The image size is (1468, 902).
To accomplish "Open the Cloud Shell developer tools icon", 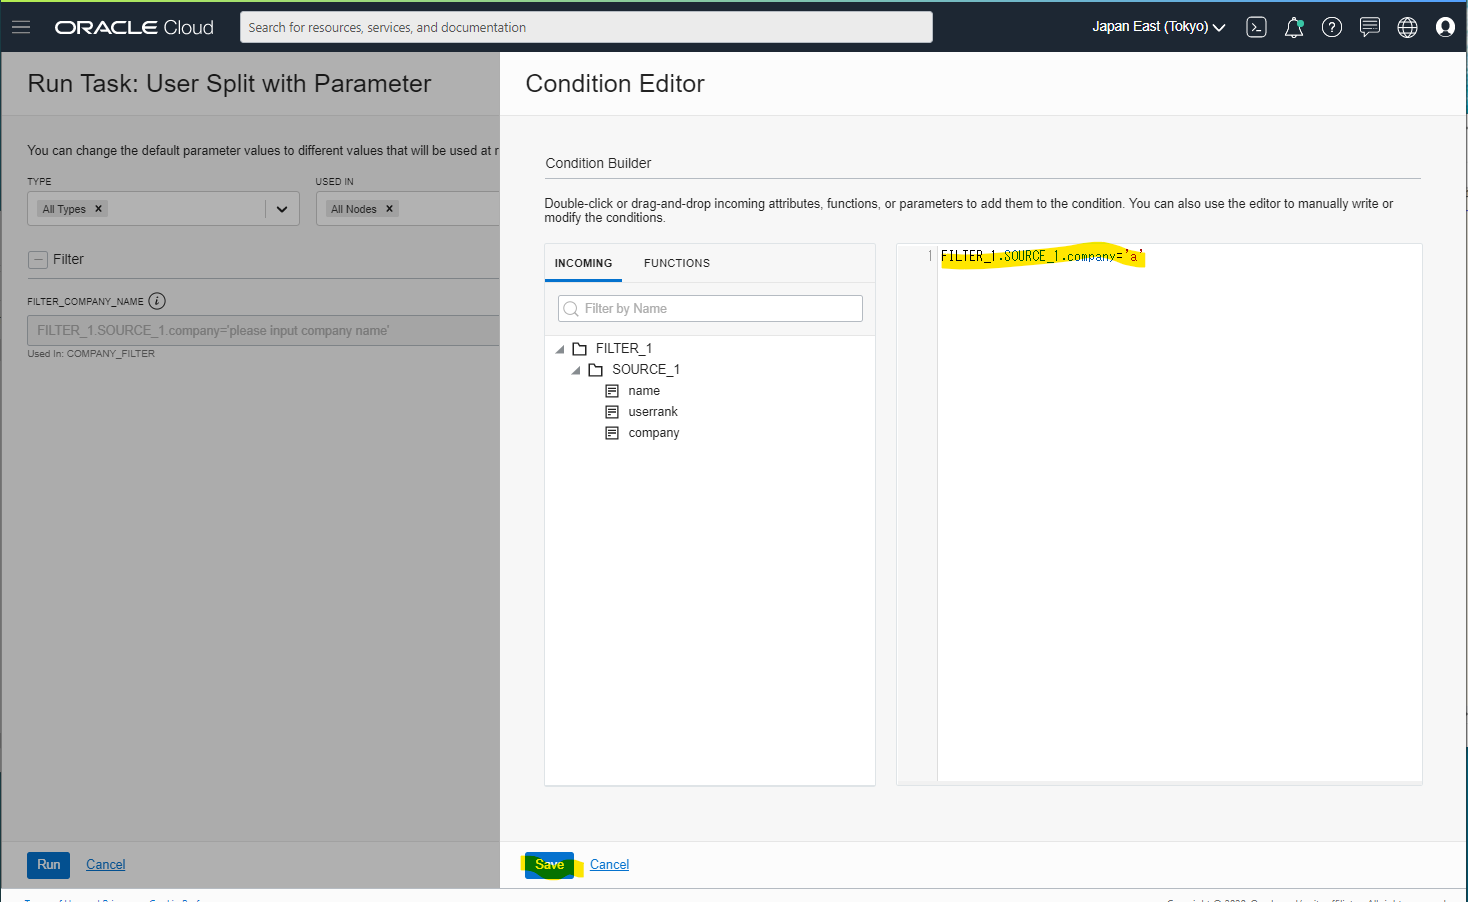I will coord(1256,27).
